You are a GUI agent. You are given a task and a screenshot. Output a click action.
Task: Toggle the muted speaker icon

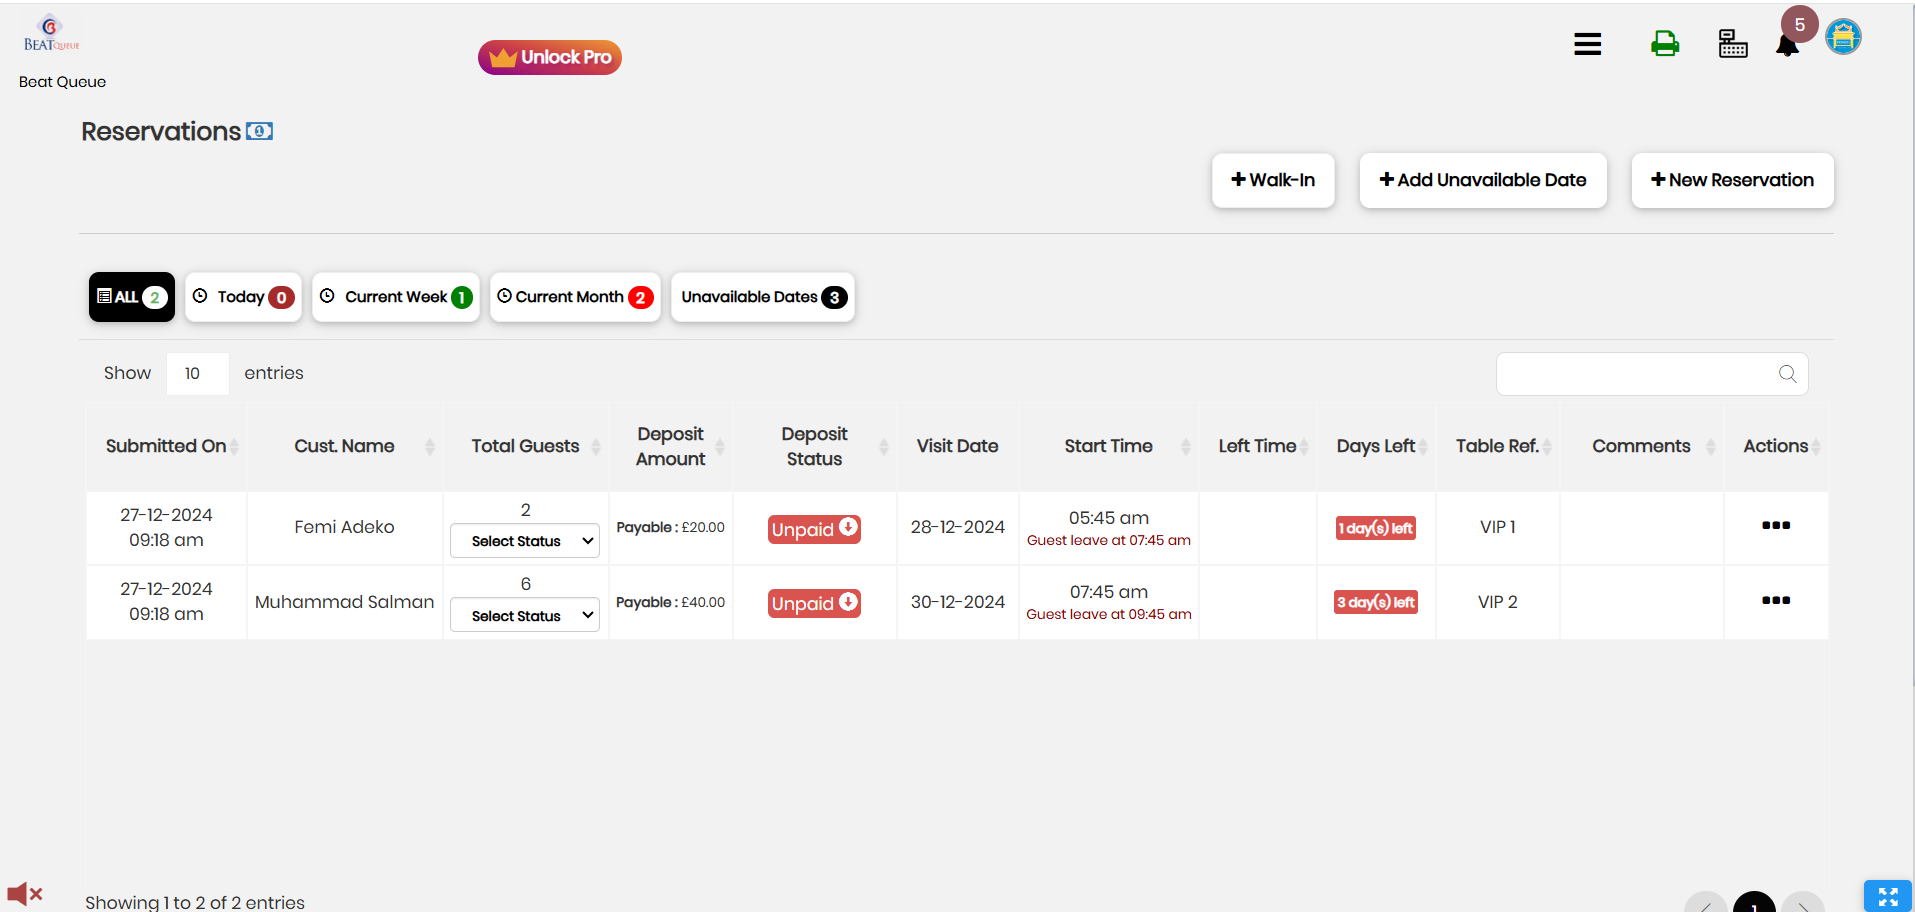[x=25, y=893]
